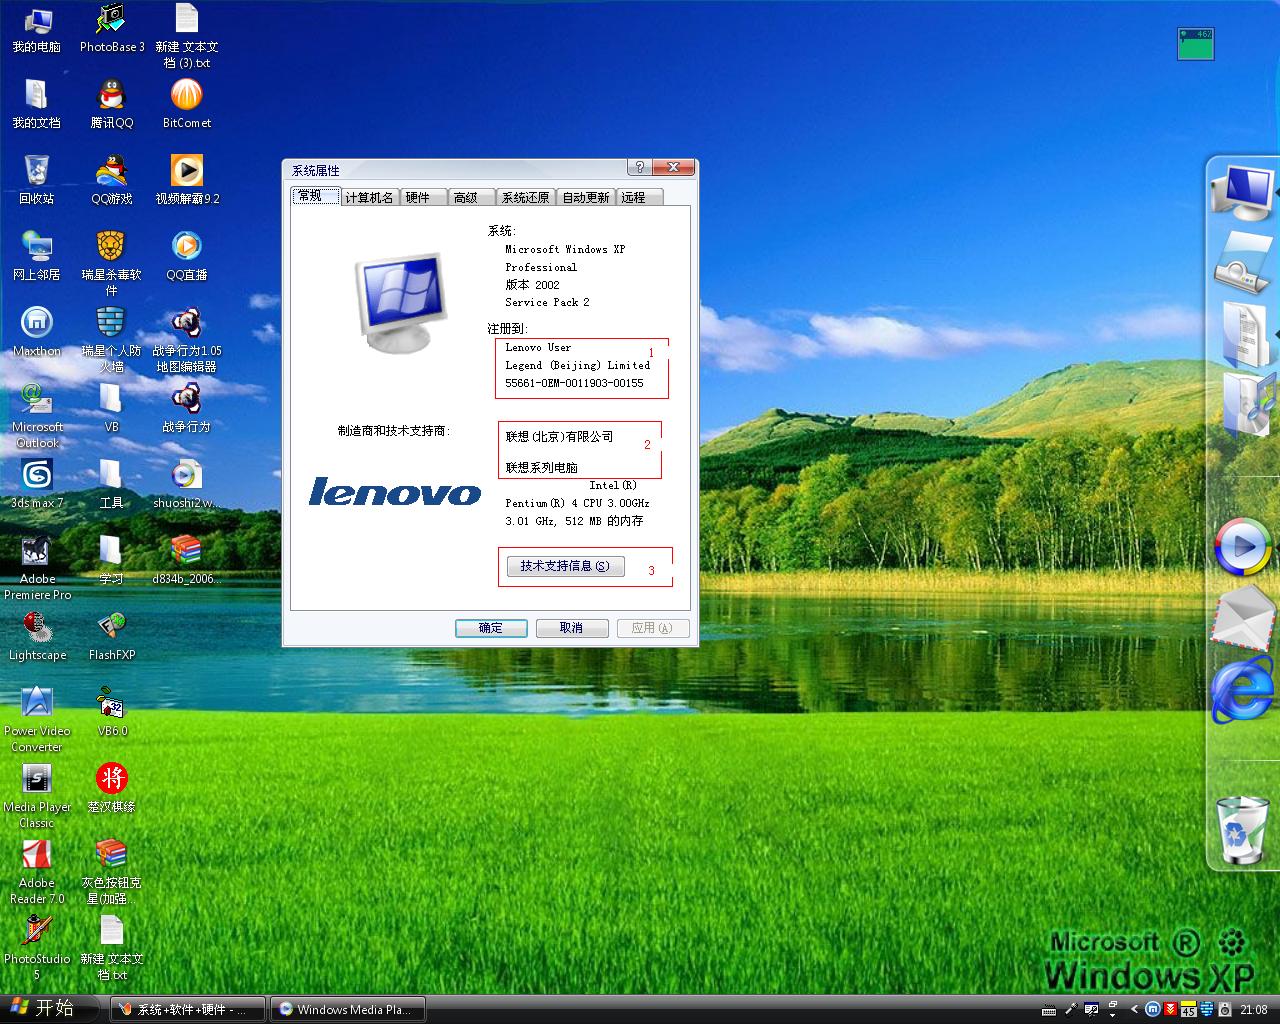Select the 腾讯QQ penguin icon
The image size is (1280, 1024).
coord(112,104)
